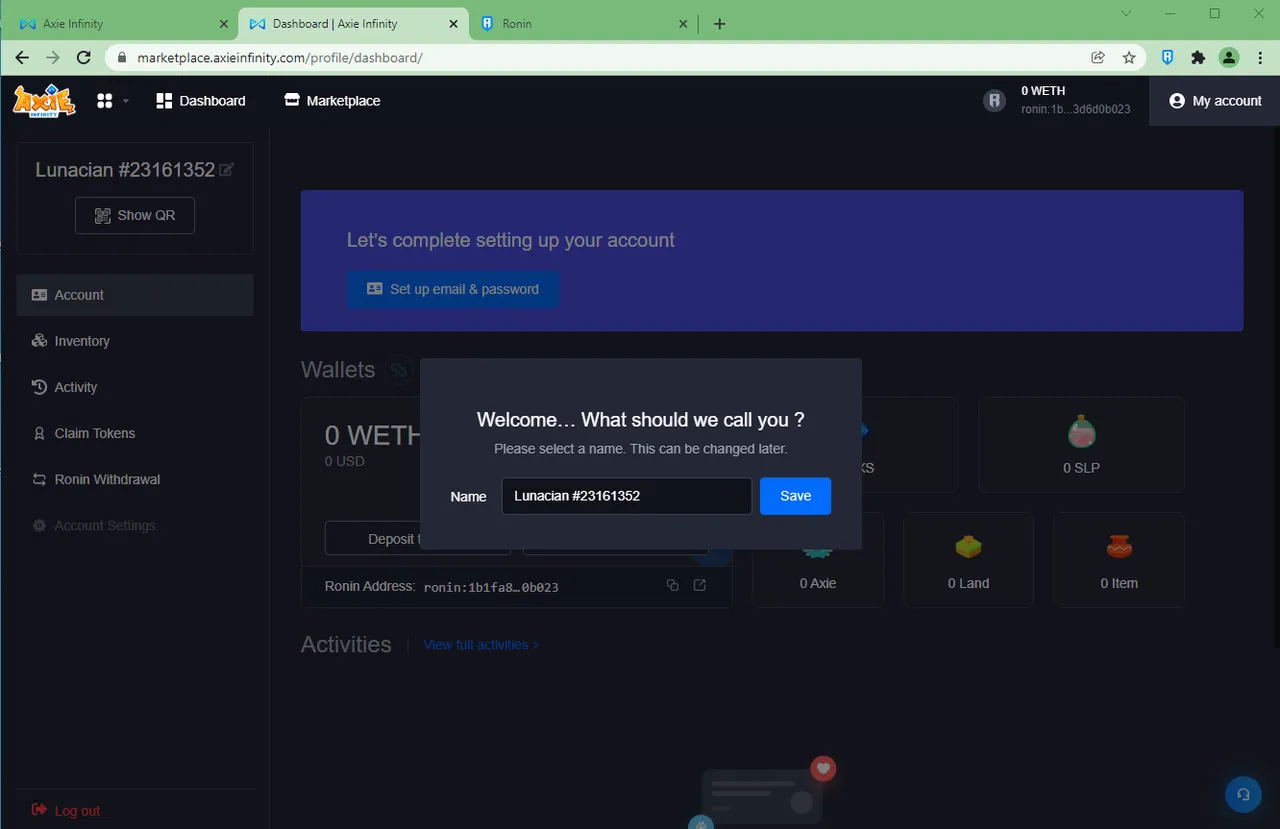Click the address bar URL
The image size is (1280, 829).
pyautogui.click(x=280, y=58)
